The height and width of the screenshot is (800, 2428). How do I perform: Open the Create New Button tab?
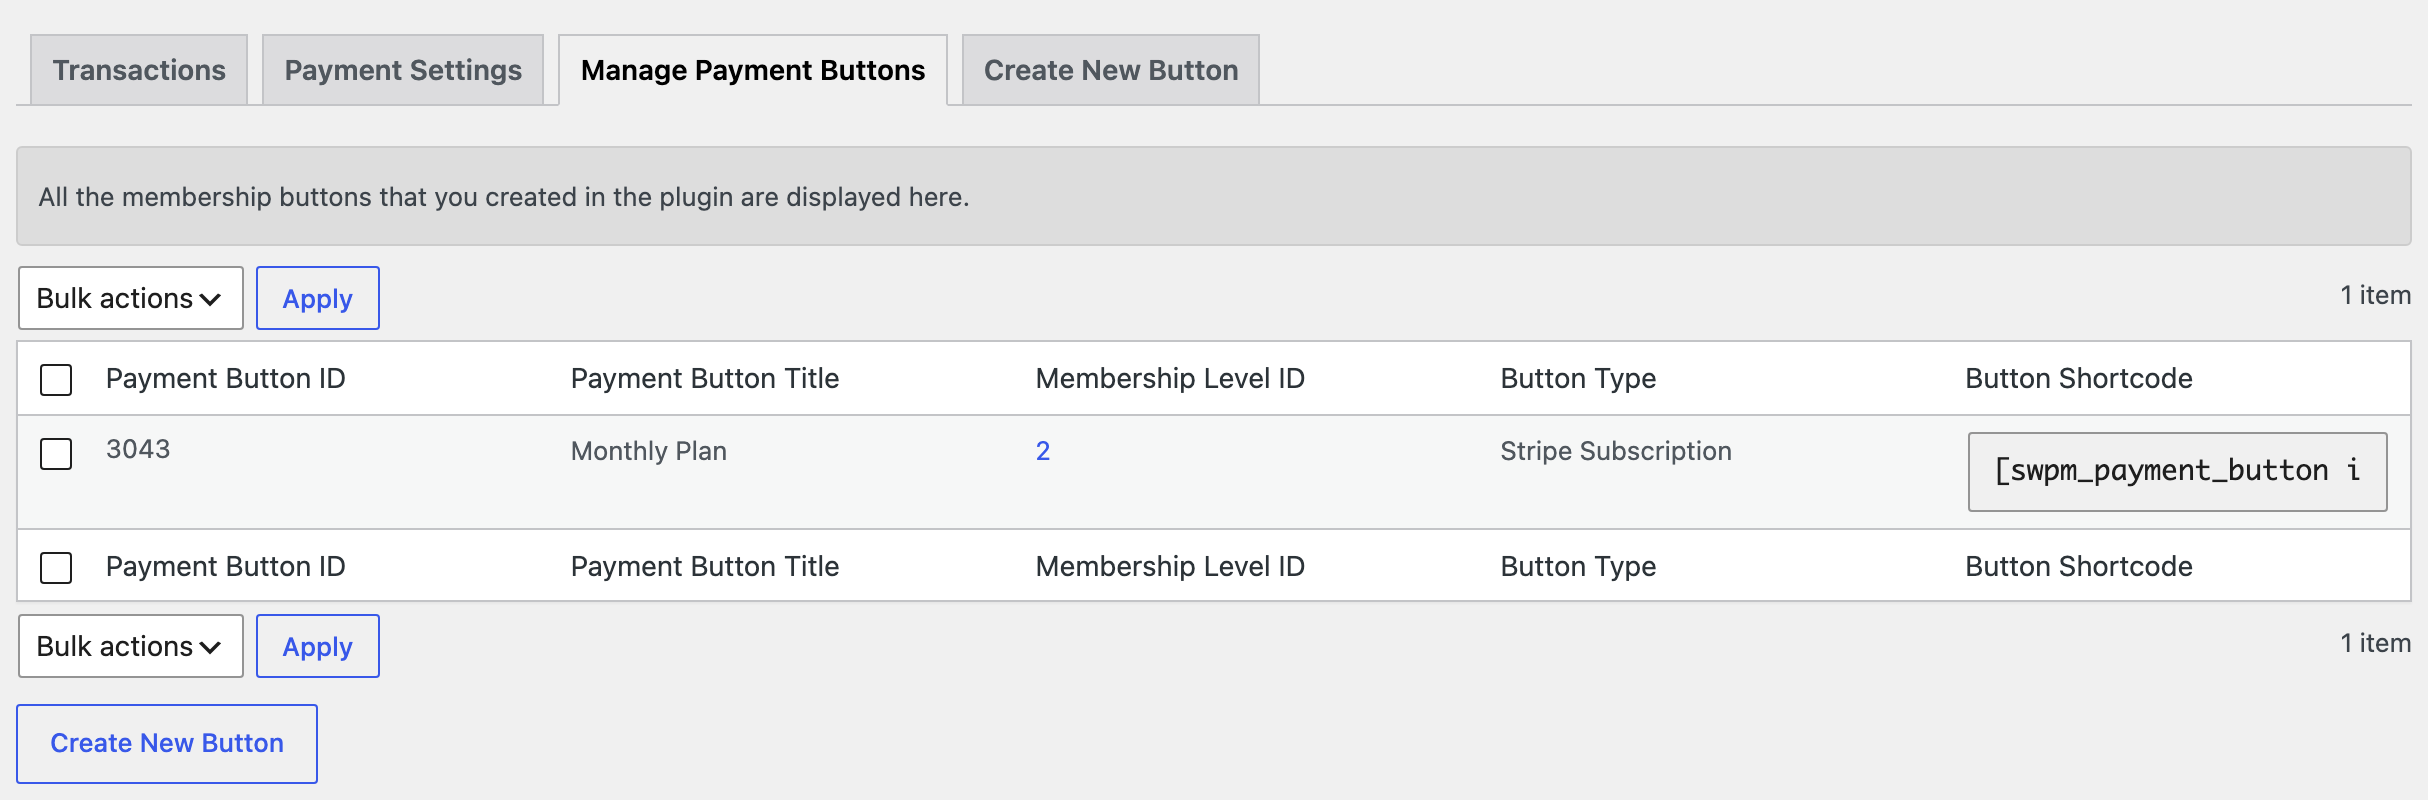(x=1111, y=70)
